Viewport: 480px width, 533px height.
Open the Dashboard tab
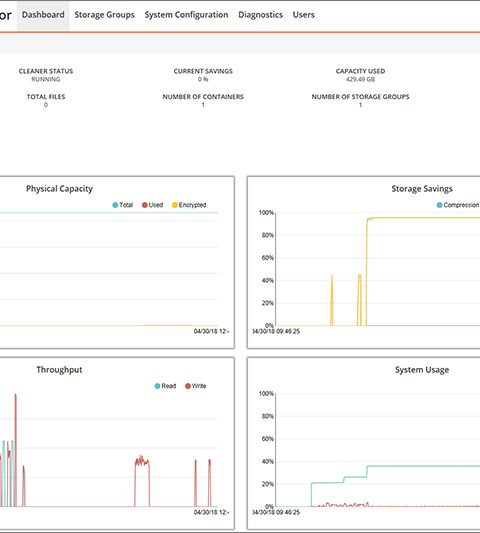coord(43,15)
